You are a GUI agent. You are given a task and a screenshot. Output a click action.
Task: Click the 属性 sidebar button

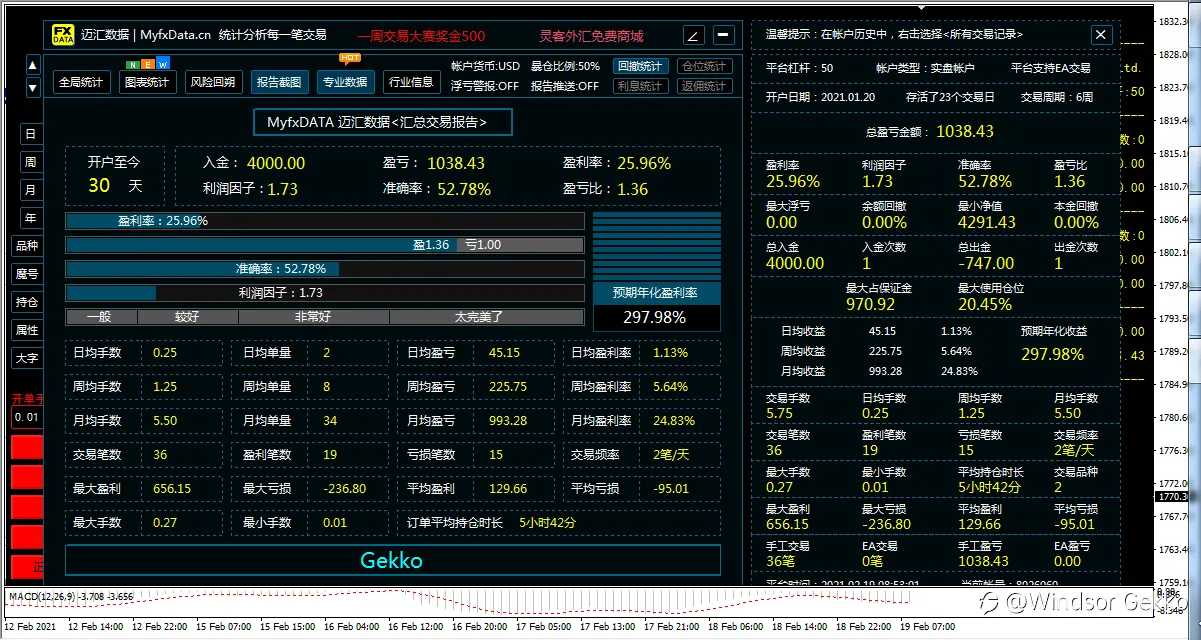click(x=26, y=330)
